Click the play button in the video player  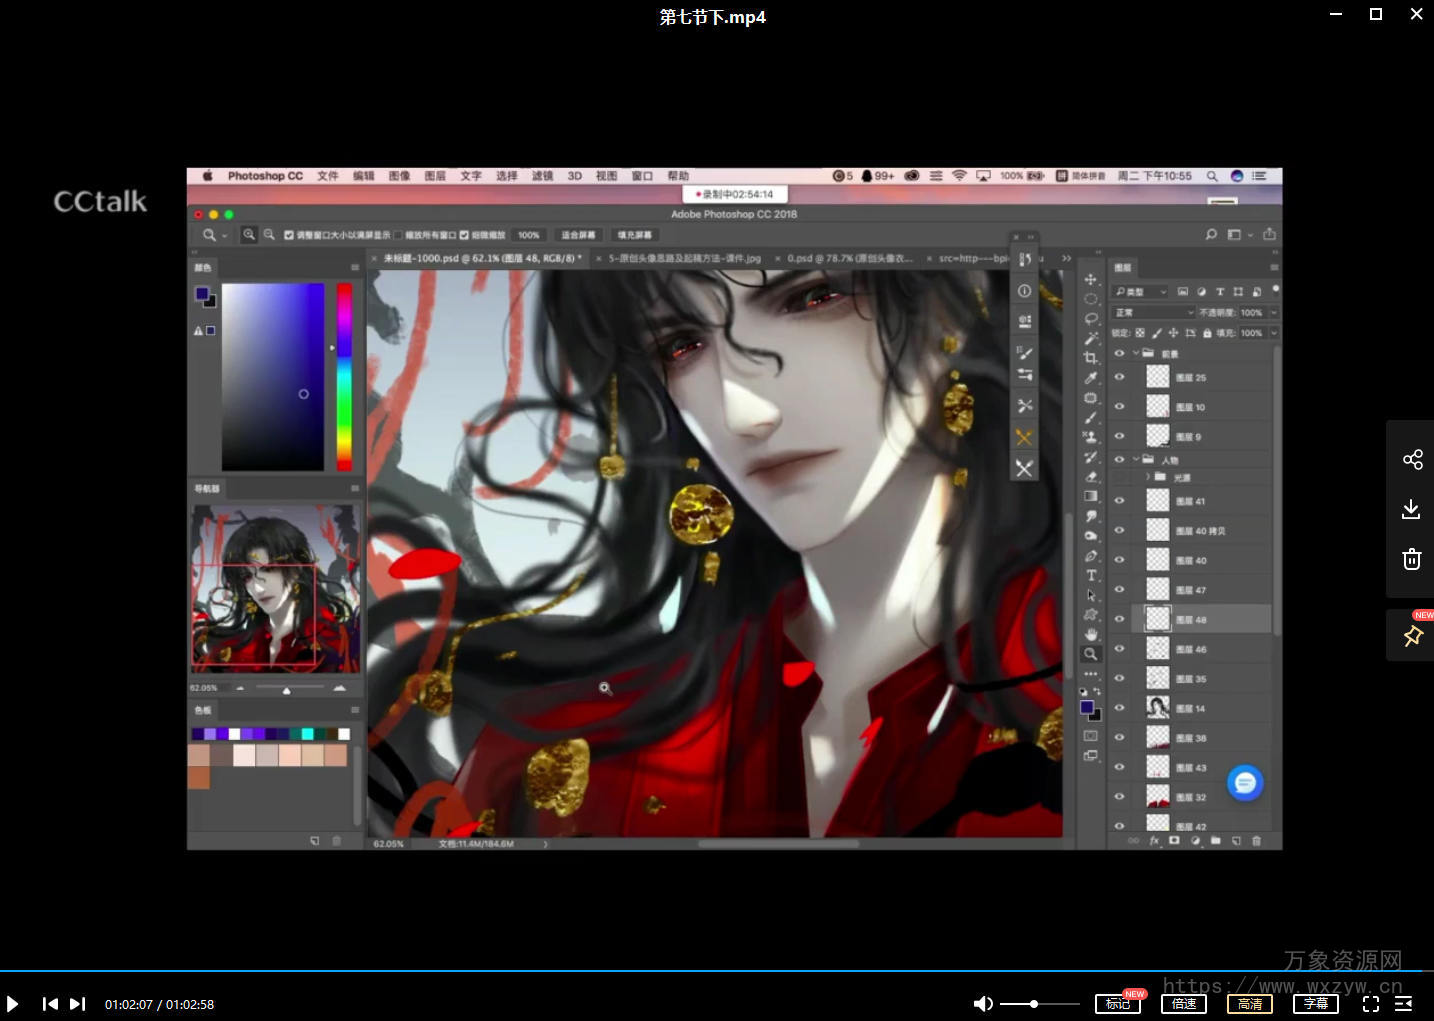click(12, 1004)
